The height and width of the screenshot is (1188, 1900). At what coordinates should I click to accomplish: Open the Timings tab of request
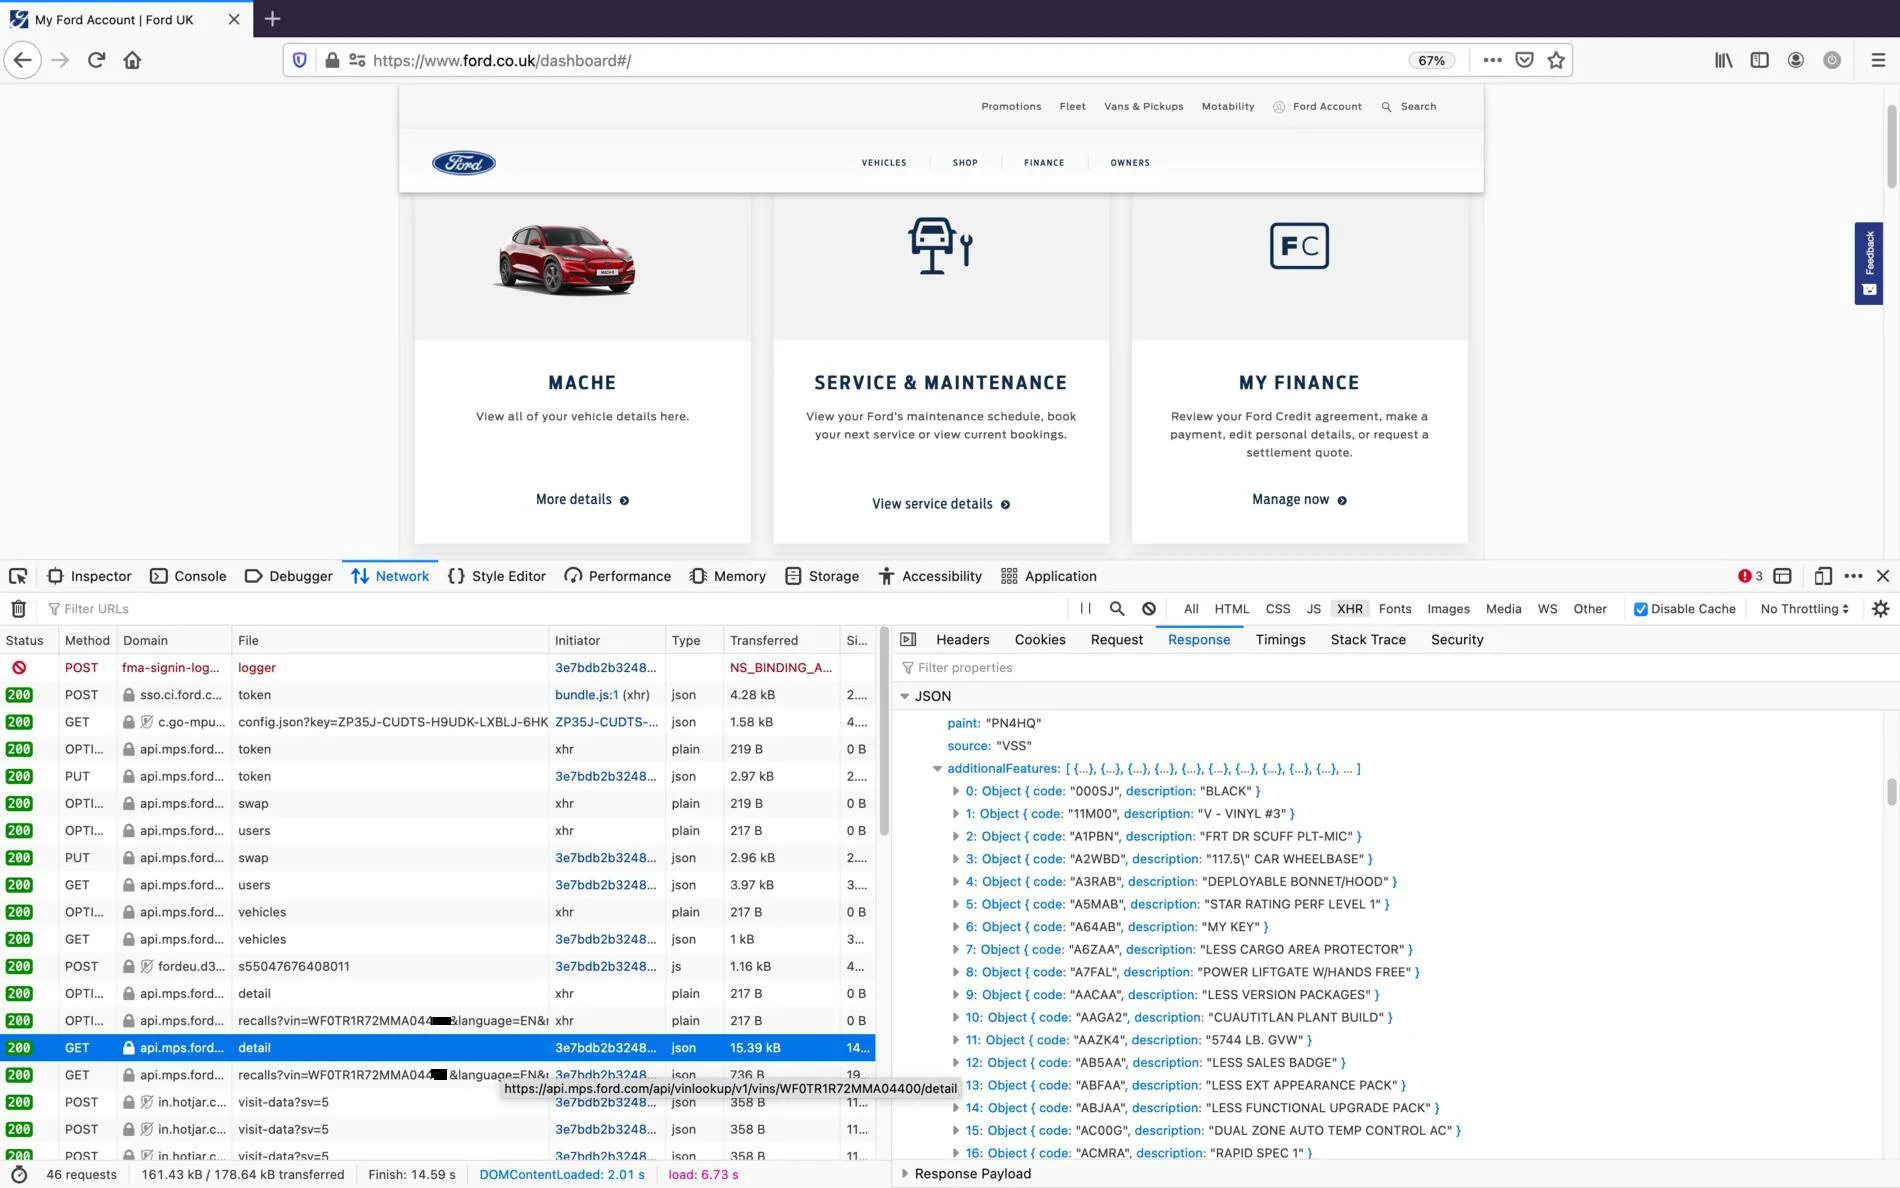point(1280,639)
